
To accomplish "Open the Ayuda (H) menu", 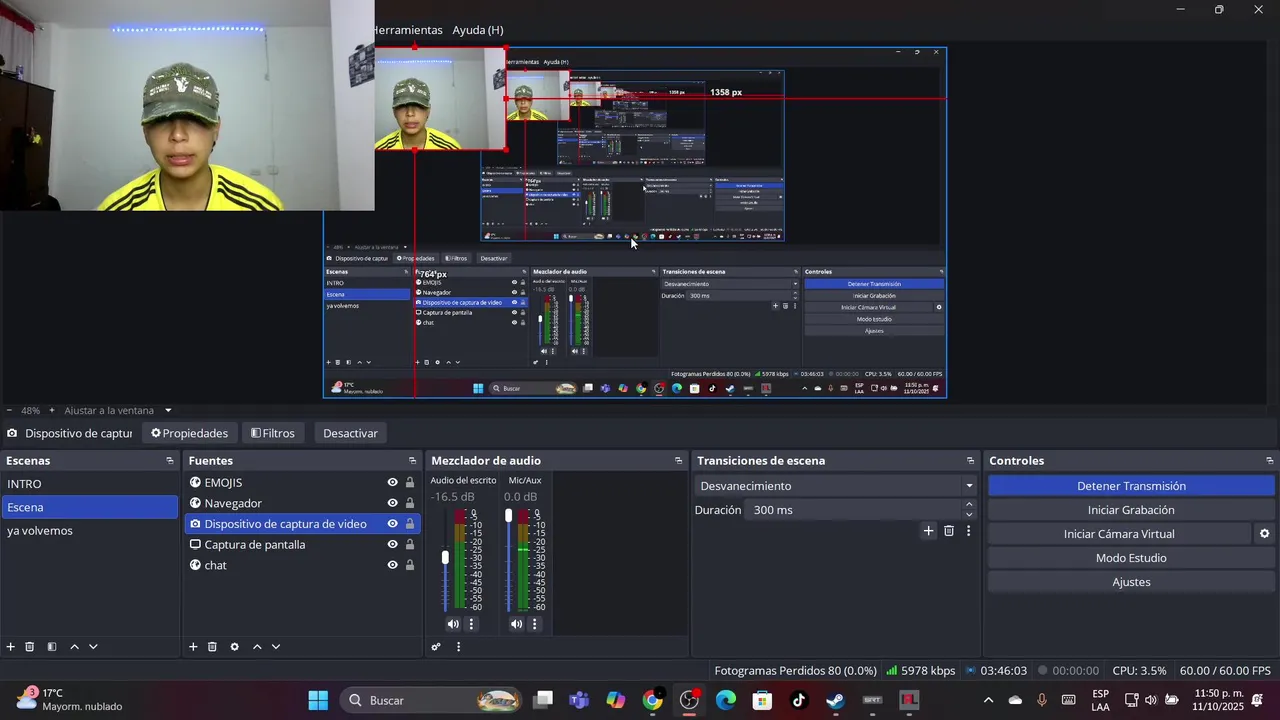I will (478, 30).
